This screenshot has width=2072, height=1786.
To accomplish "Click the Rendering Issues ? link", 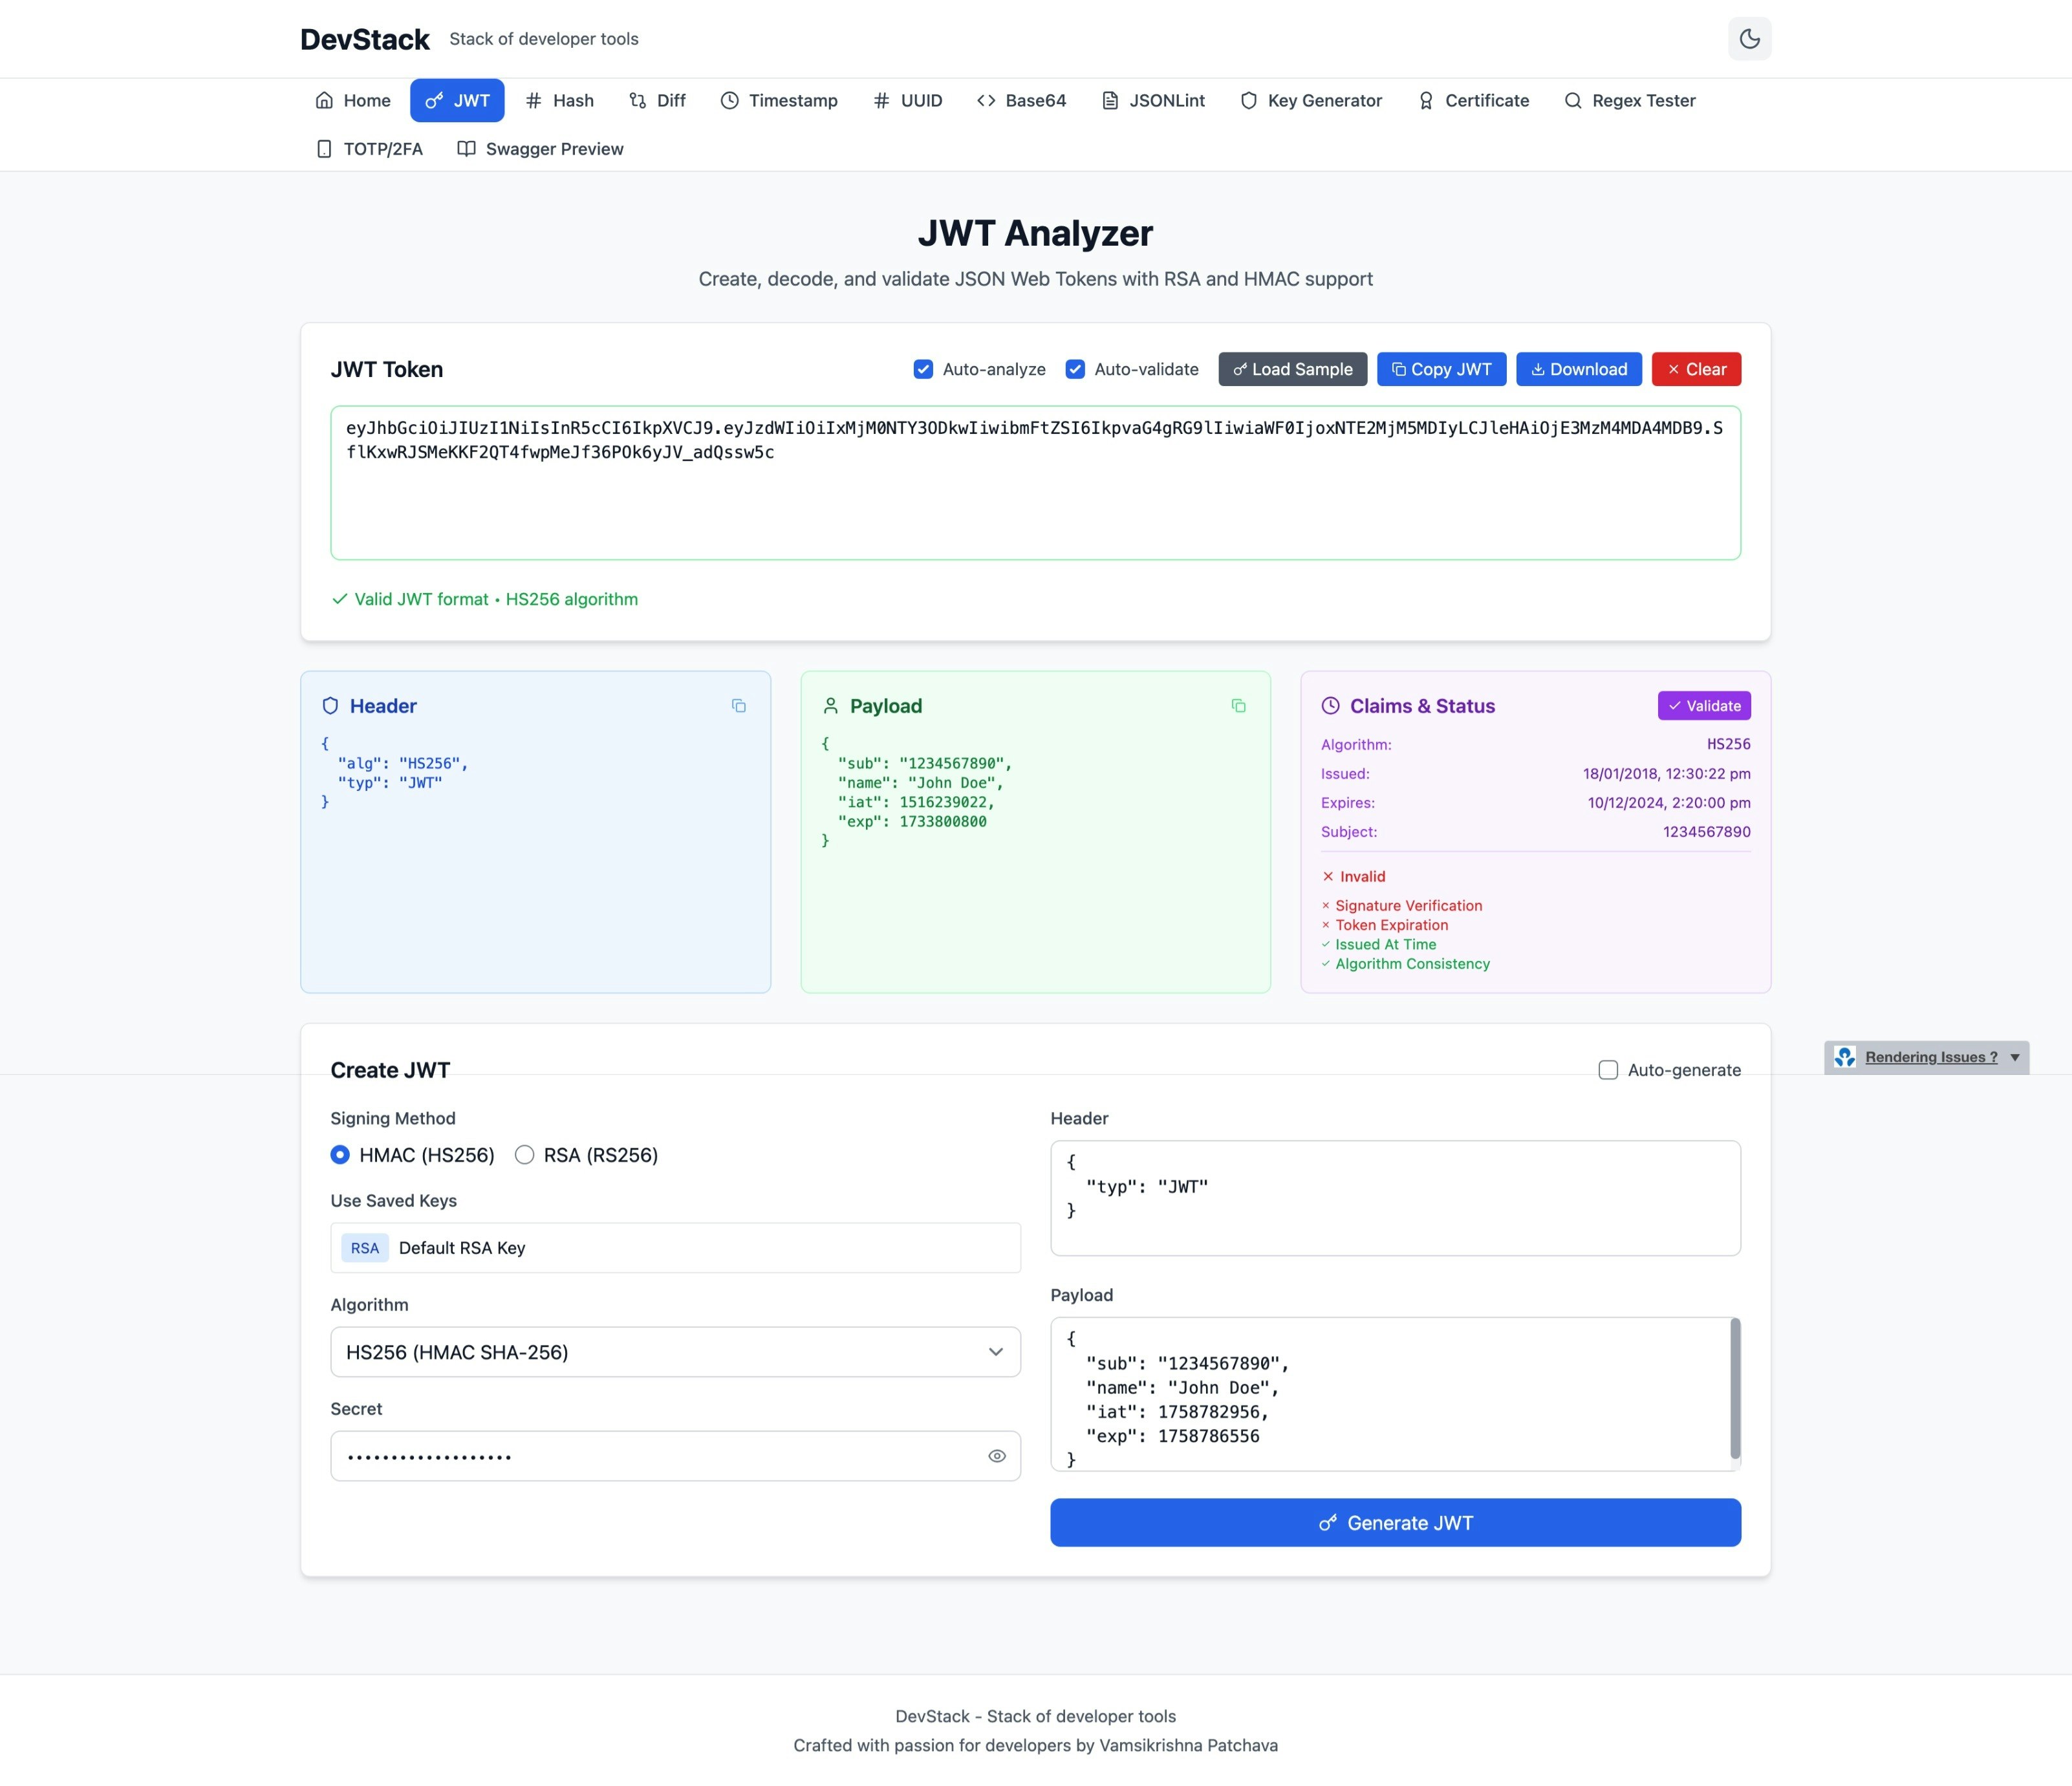I will (x=1931, y=1057).
